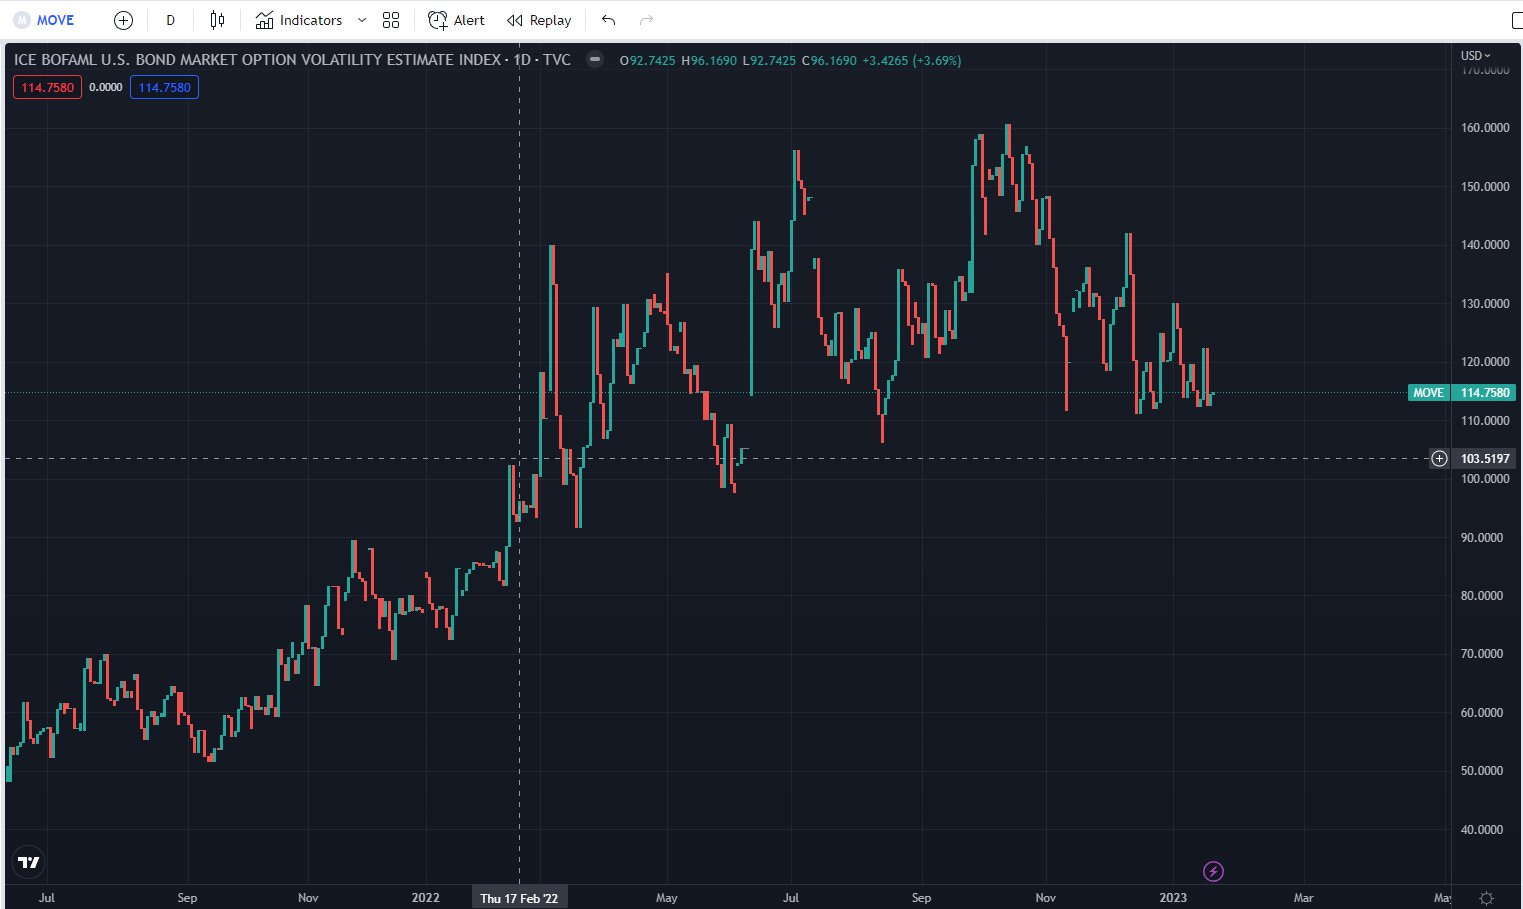Image resolution: width=1523 pixels, height=909 pixels.
Task: Click the Thu 17 Feb '22 date label
Action: [x=519, y=898]
